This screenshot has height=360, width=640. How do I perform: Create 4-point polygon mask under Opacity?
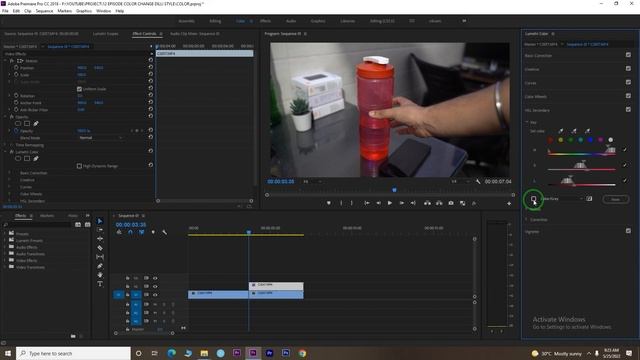[27, 123]
